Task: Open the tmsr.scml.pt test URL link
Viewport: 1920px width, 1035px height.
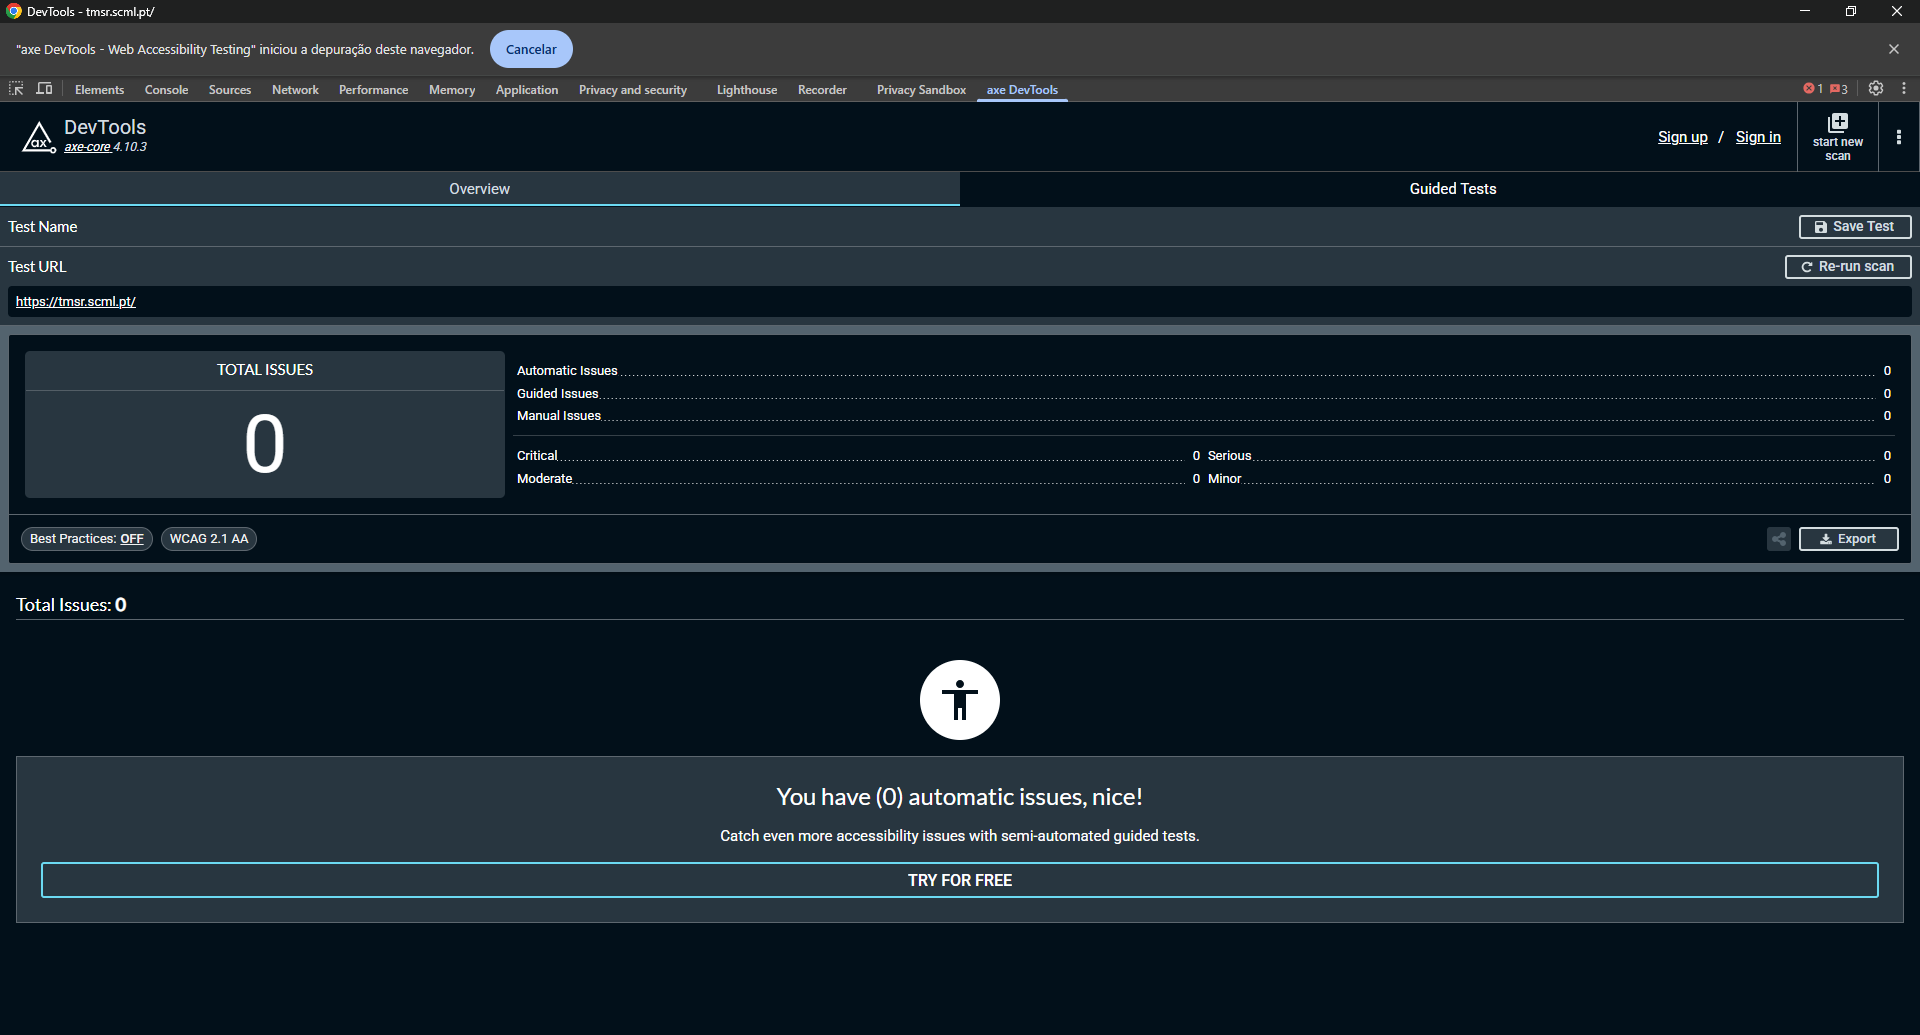Action: pyautogui.click(x=76, y=302)
